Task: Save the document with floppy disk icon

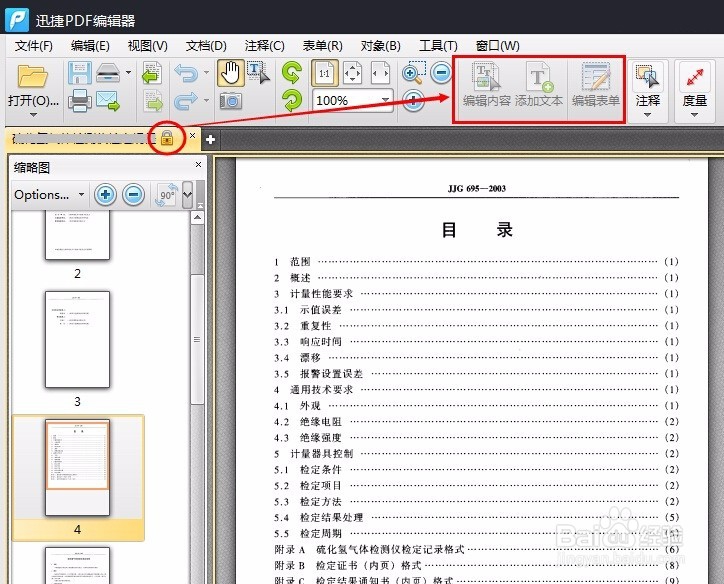Action: pos(79,73)
